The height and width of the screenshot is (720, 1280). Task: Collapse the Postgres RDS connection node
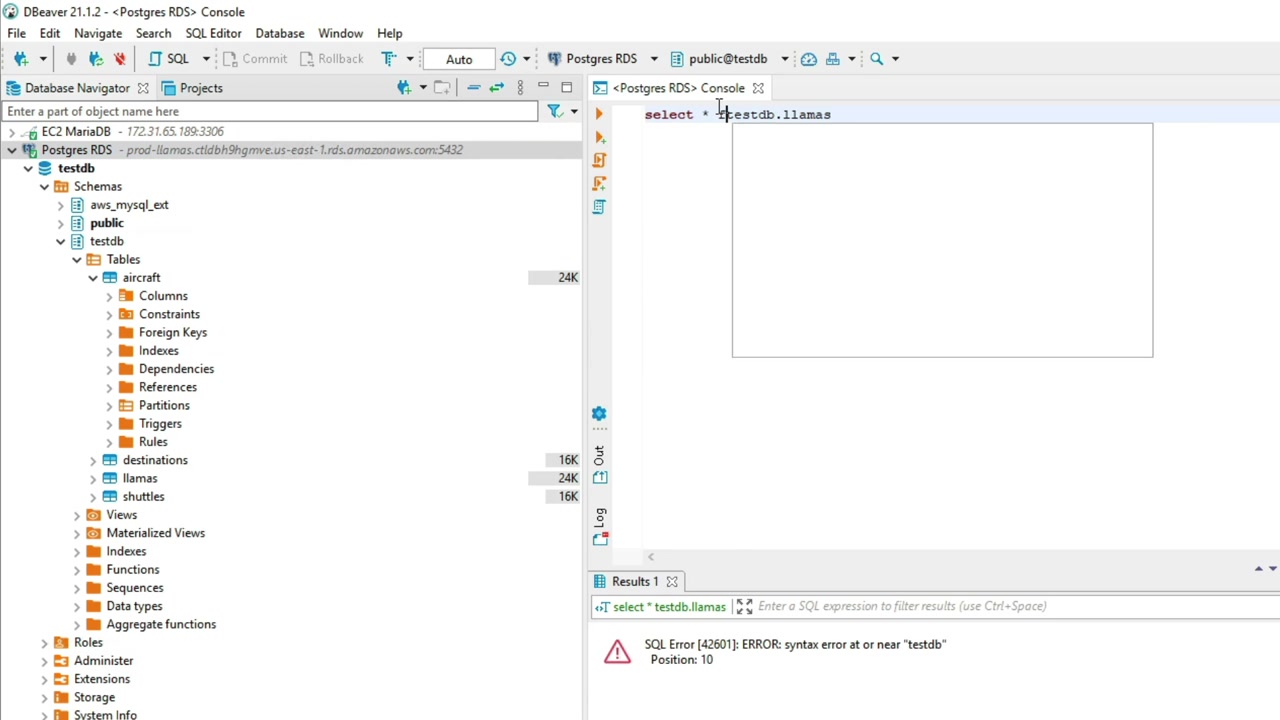[x=12, y=150]
